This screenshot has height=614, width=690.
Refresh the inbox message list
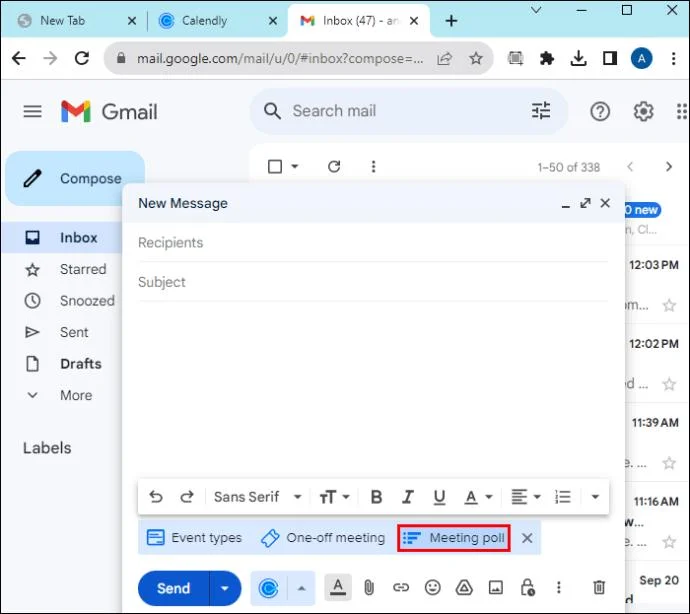click(334, 166)
